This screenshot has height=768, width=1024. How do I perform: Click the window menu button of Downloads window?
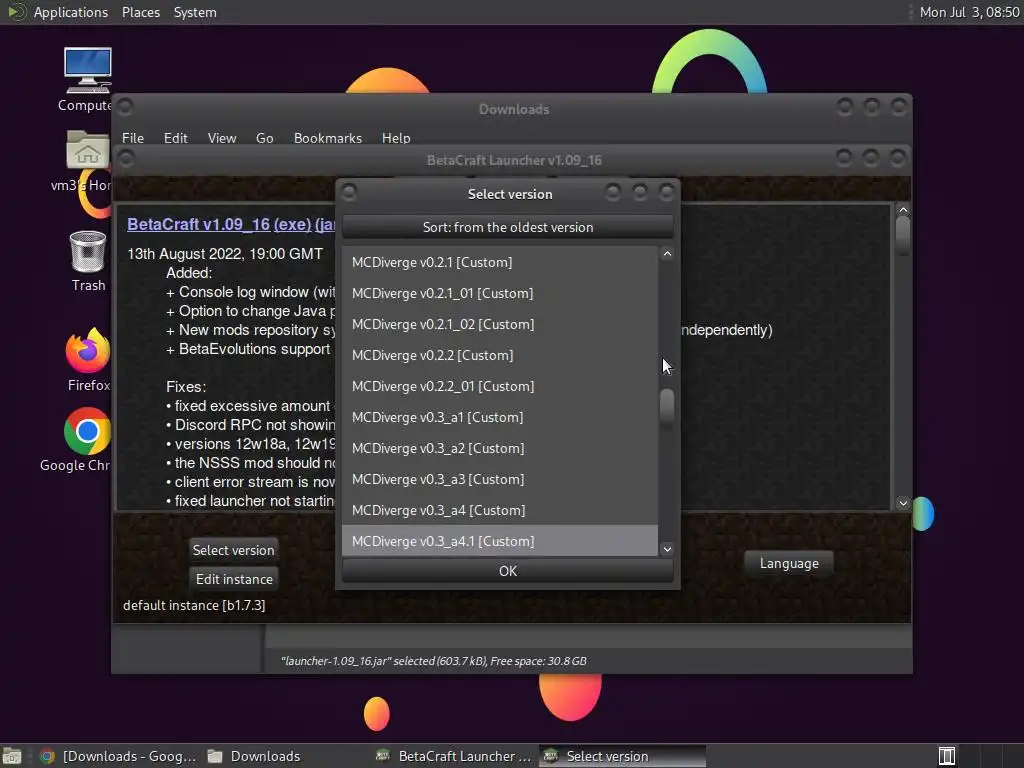125,106
